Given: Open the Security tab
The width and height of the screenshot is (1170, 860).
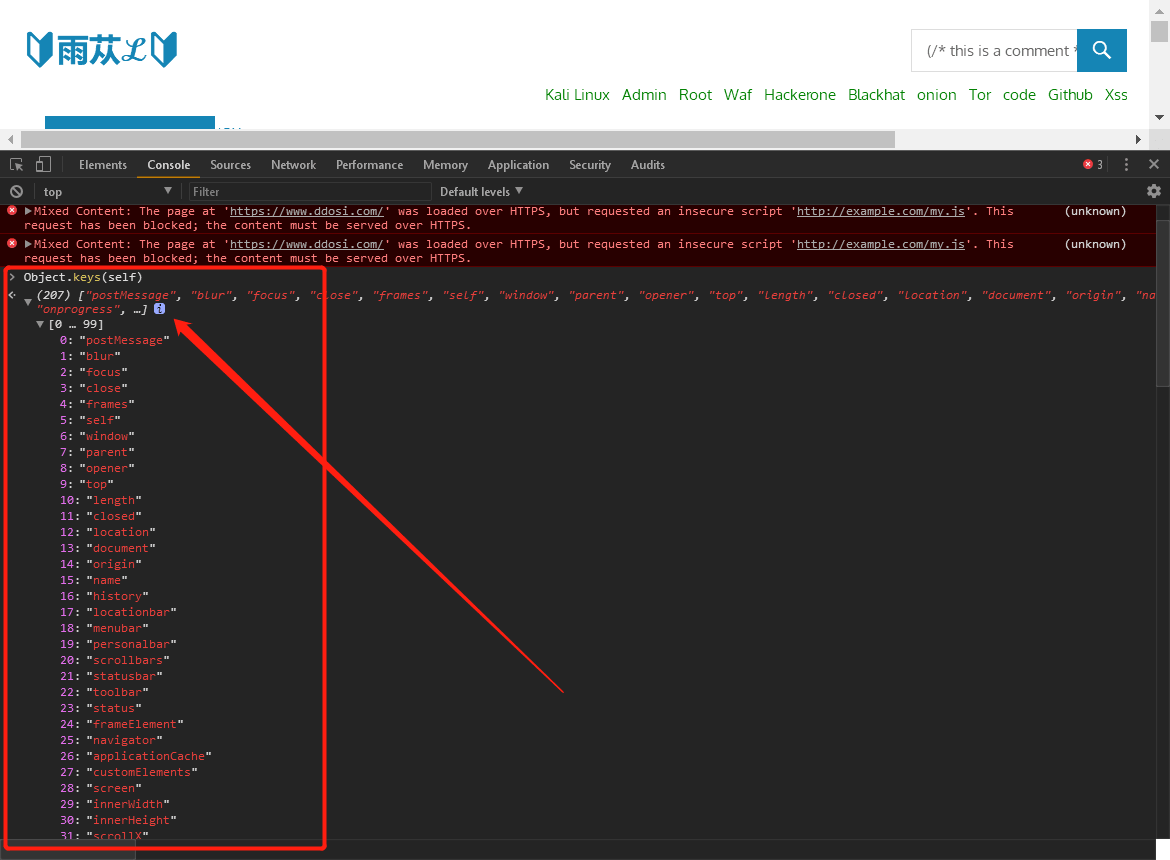Looking at the screenshot, I should click(590, 165).
